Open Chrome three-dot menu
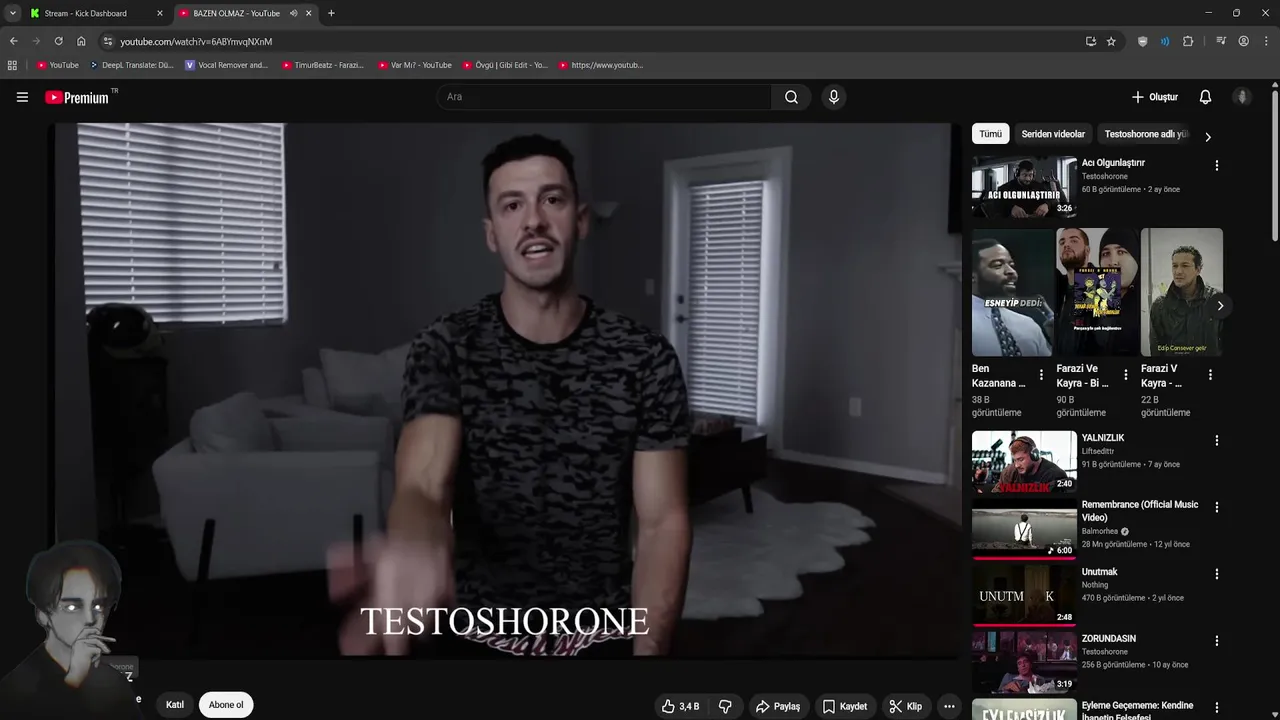The width and height of the screenshot is (1280, 720). [x=1267, y=41]
